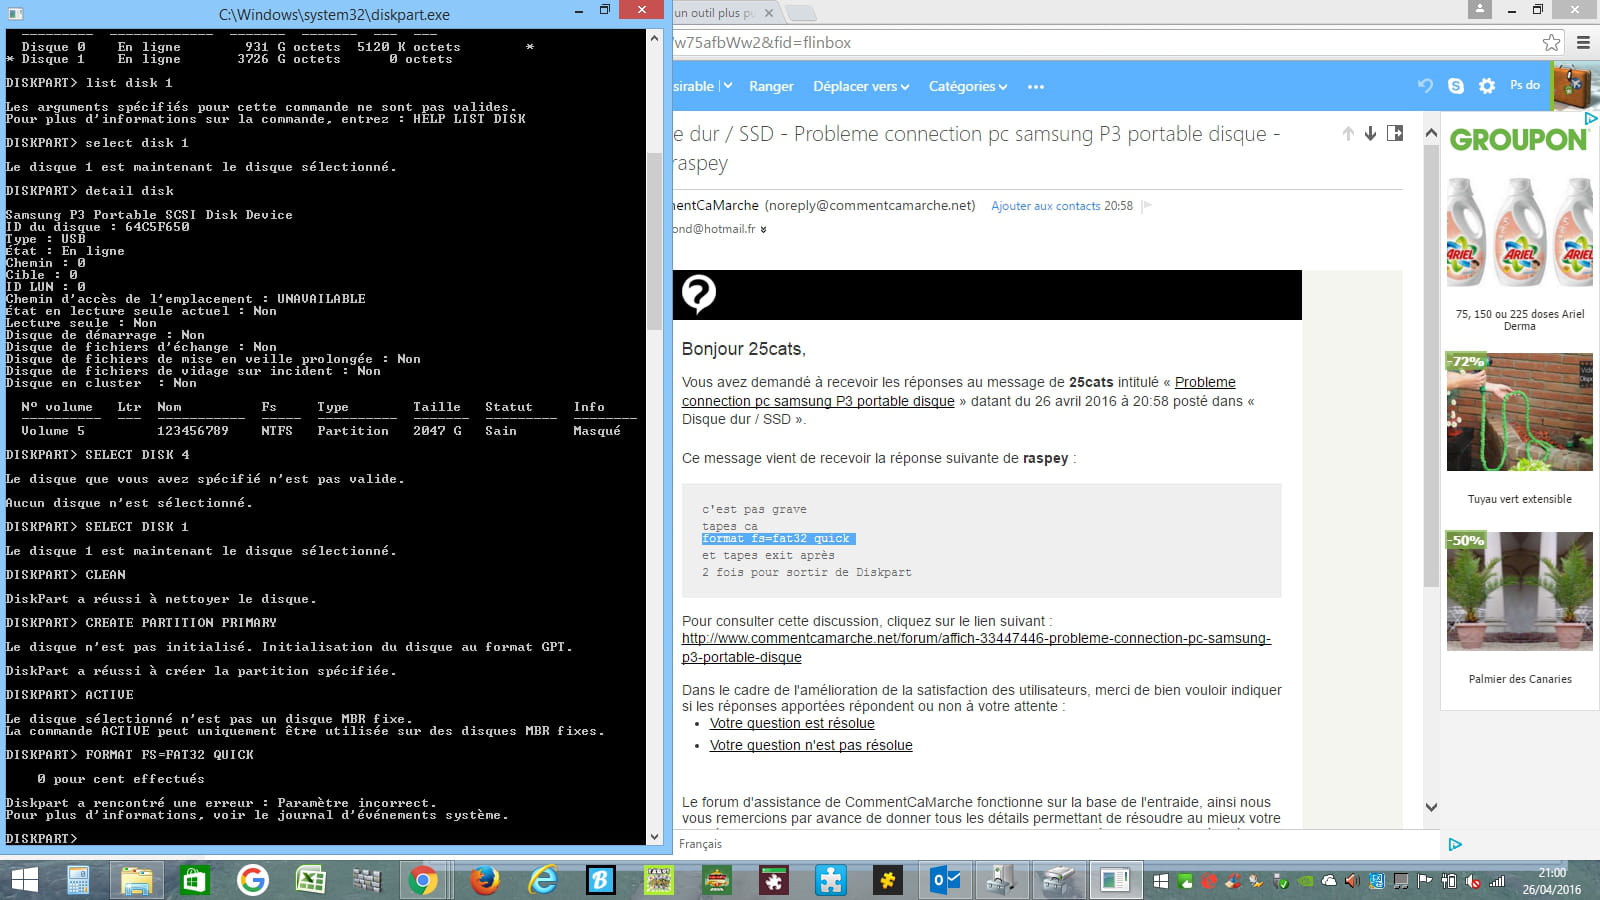The width and height of the screenshot is (1600, 900).
Task: Click the Show desktop windows icon in the tray
Action: (x=1160, y=881)
